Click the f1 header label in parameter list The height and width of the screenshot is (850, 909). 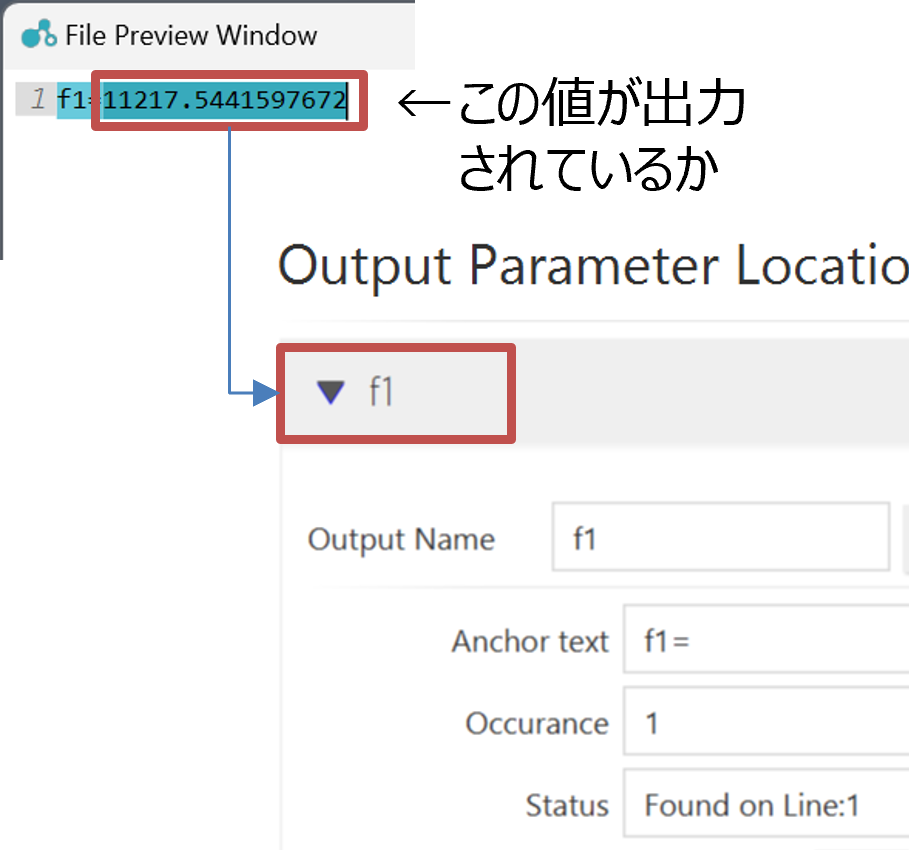[381, 392]
